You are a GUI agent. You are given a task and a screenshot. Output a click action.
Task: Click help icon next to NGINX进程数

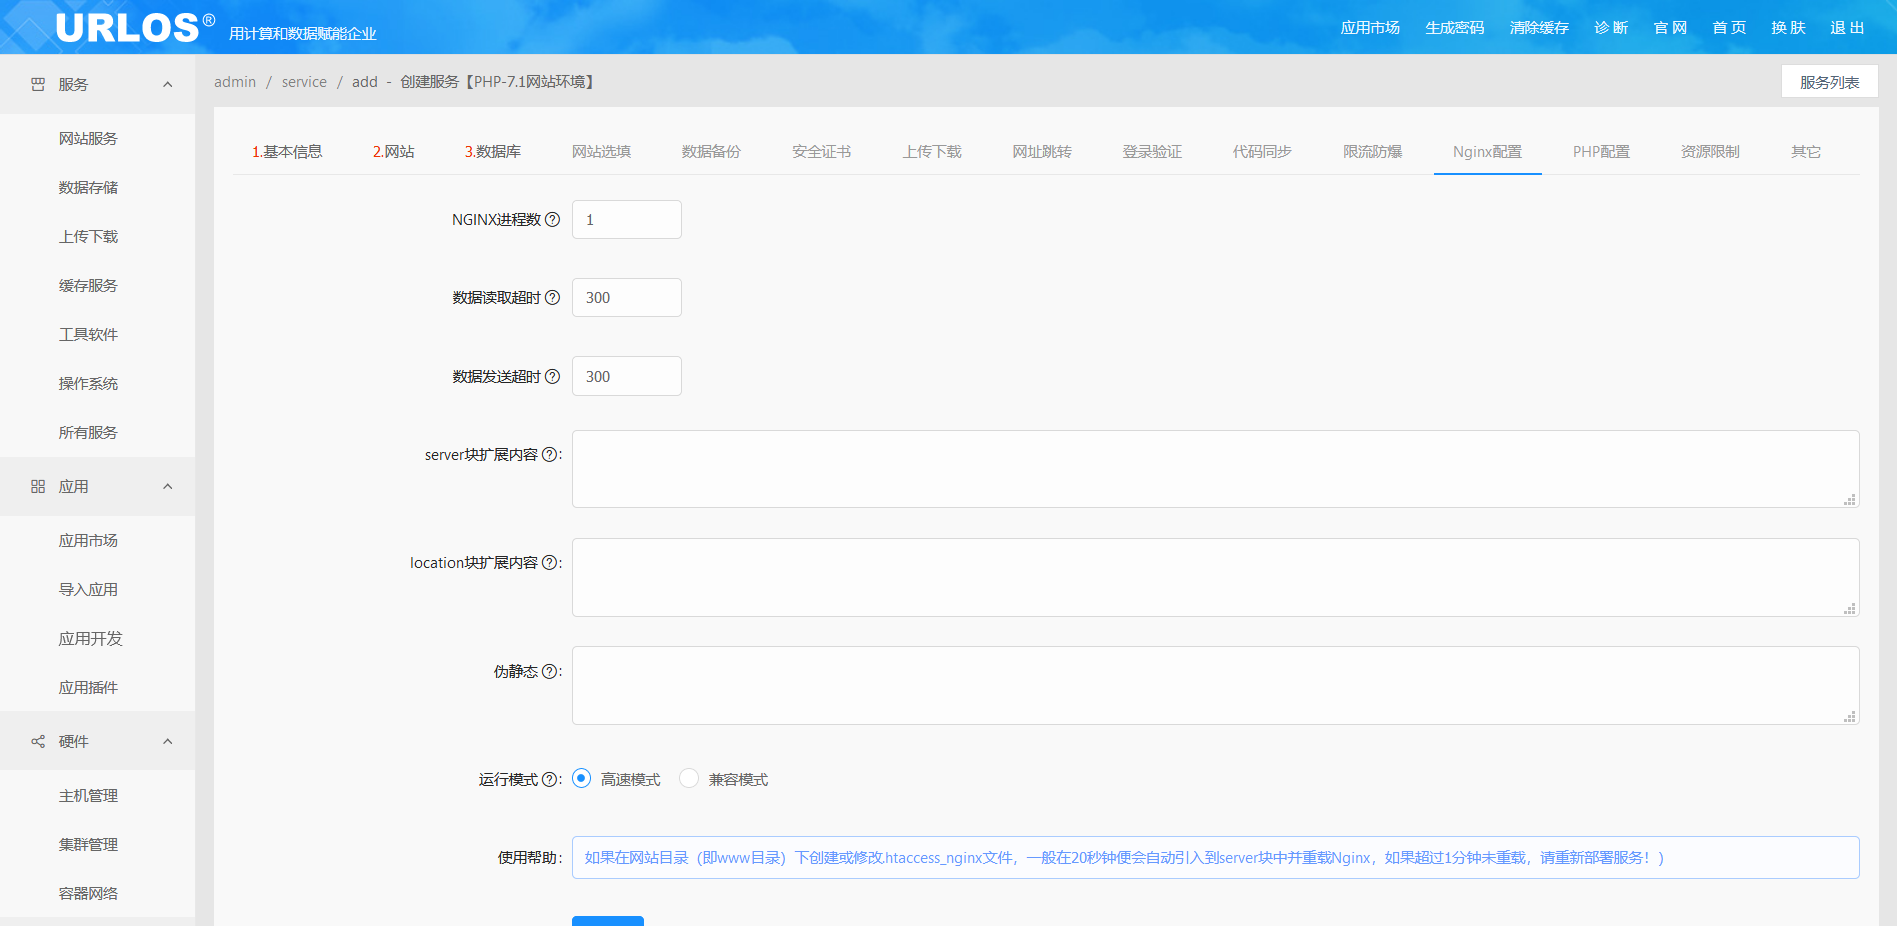(552, 220)
